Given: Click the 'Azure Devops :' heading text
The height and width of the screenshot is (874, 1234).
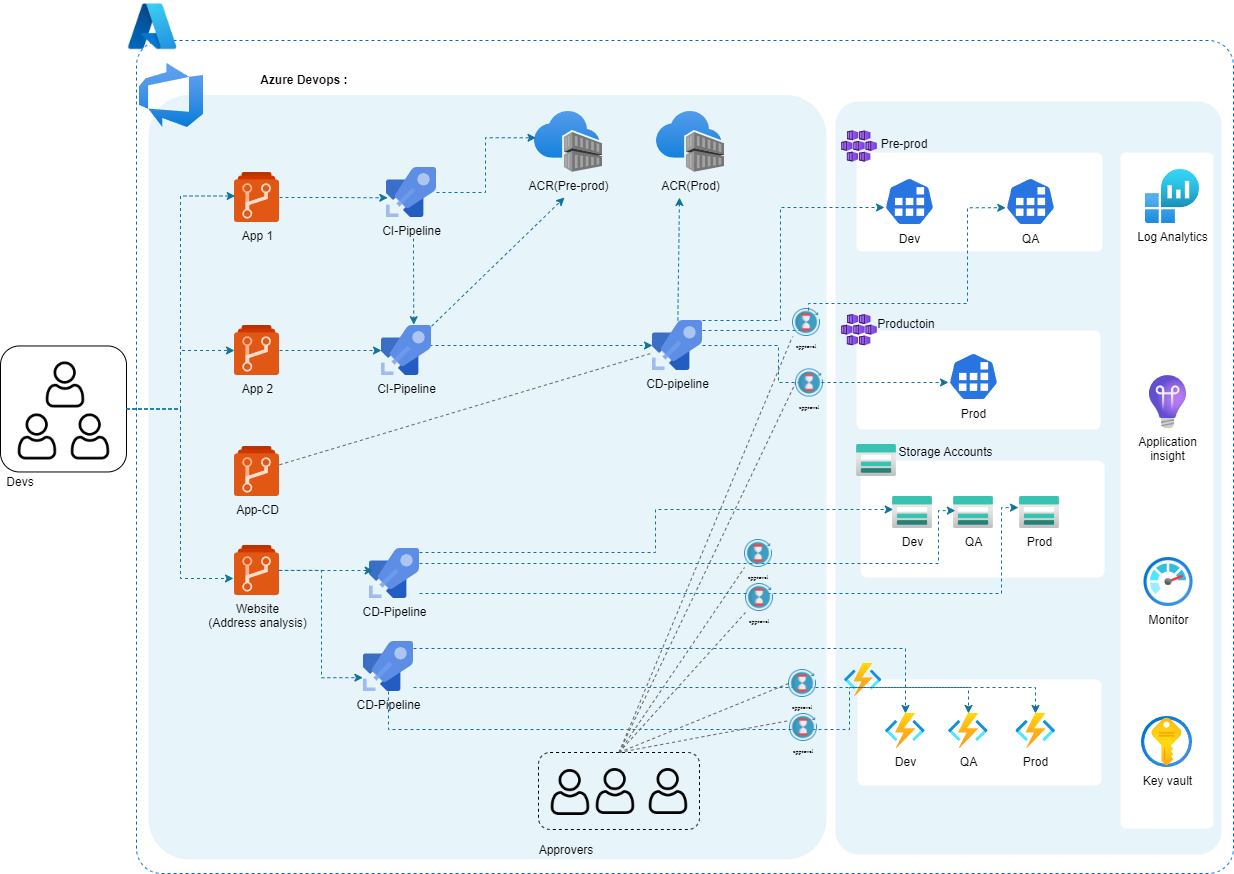Looking at the screenshot, I should tap(303, 80).
